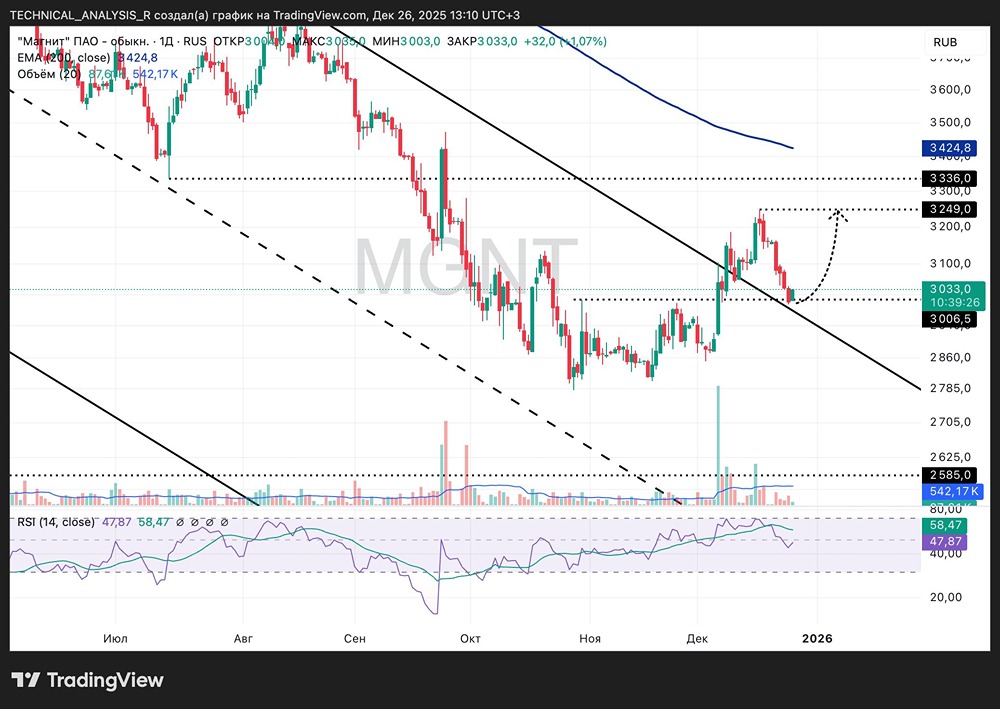The width and height of the screenshot is (1000, 709).
Task: Click the 40,00 RSI axis tick
Action: pyautogui.click(x=946, y=553)
